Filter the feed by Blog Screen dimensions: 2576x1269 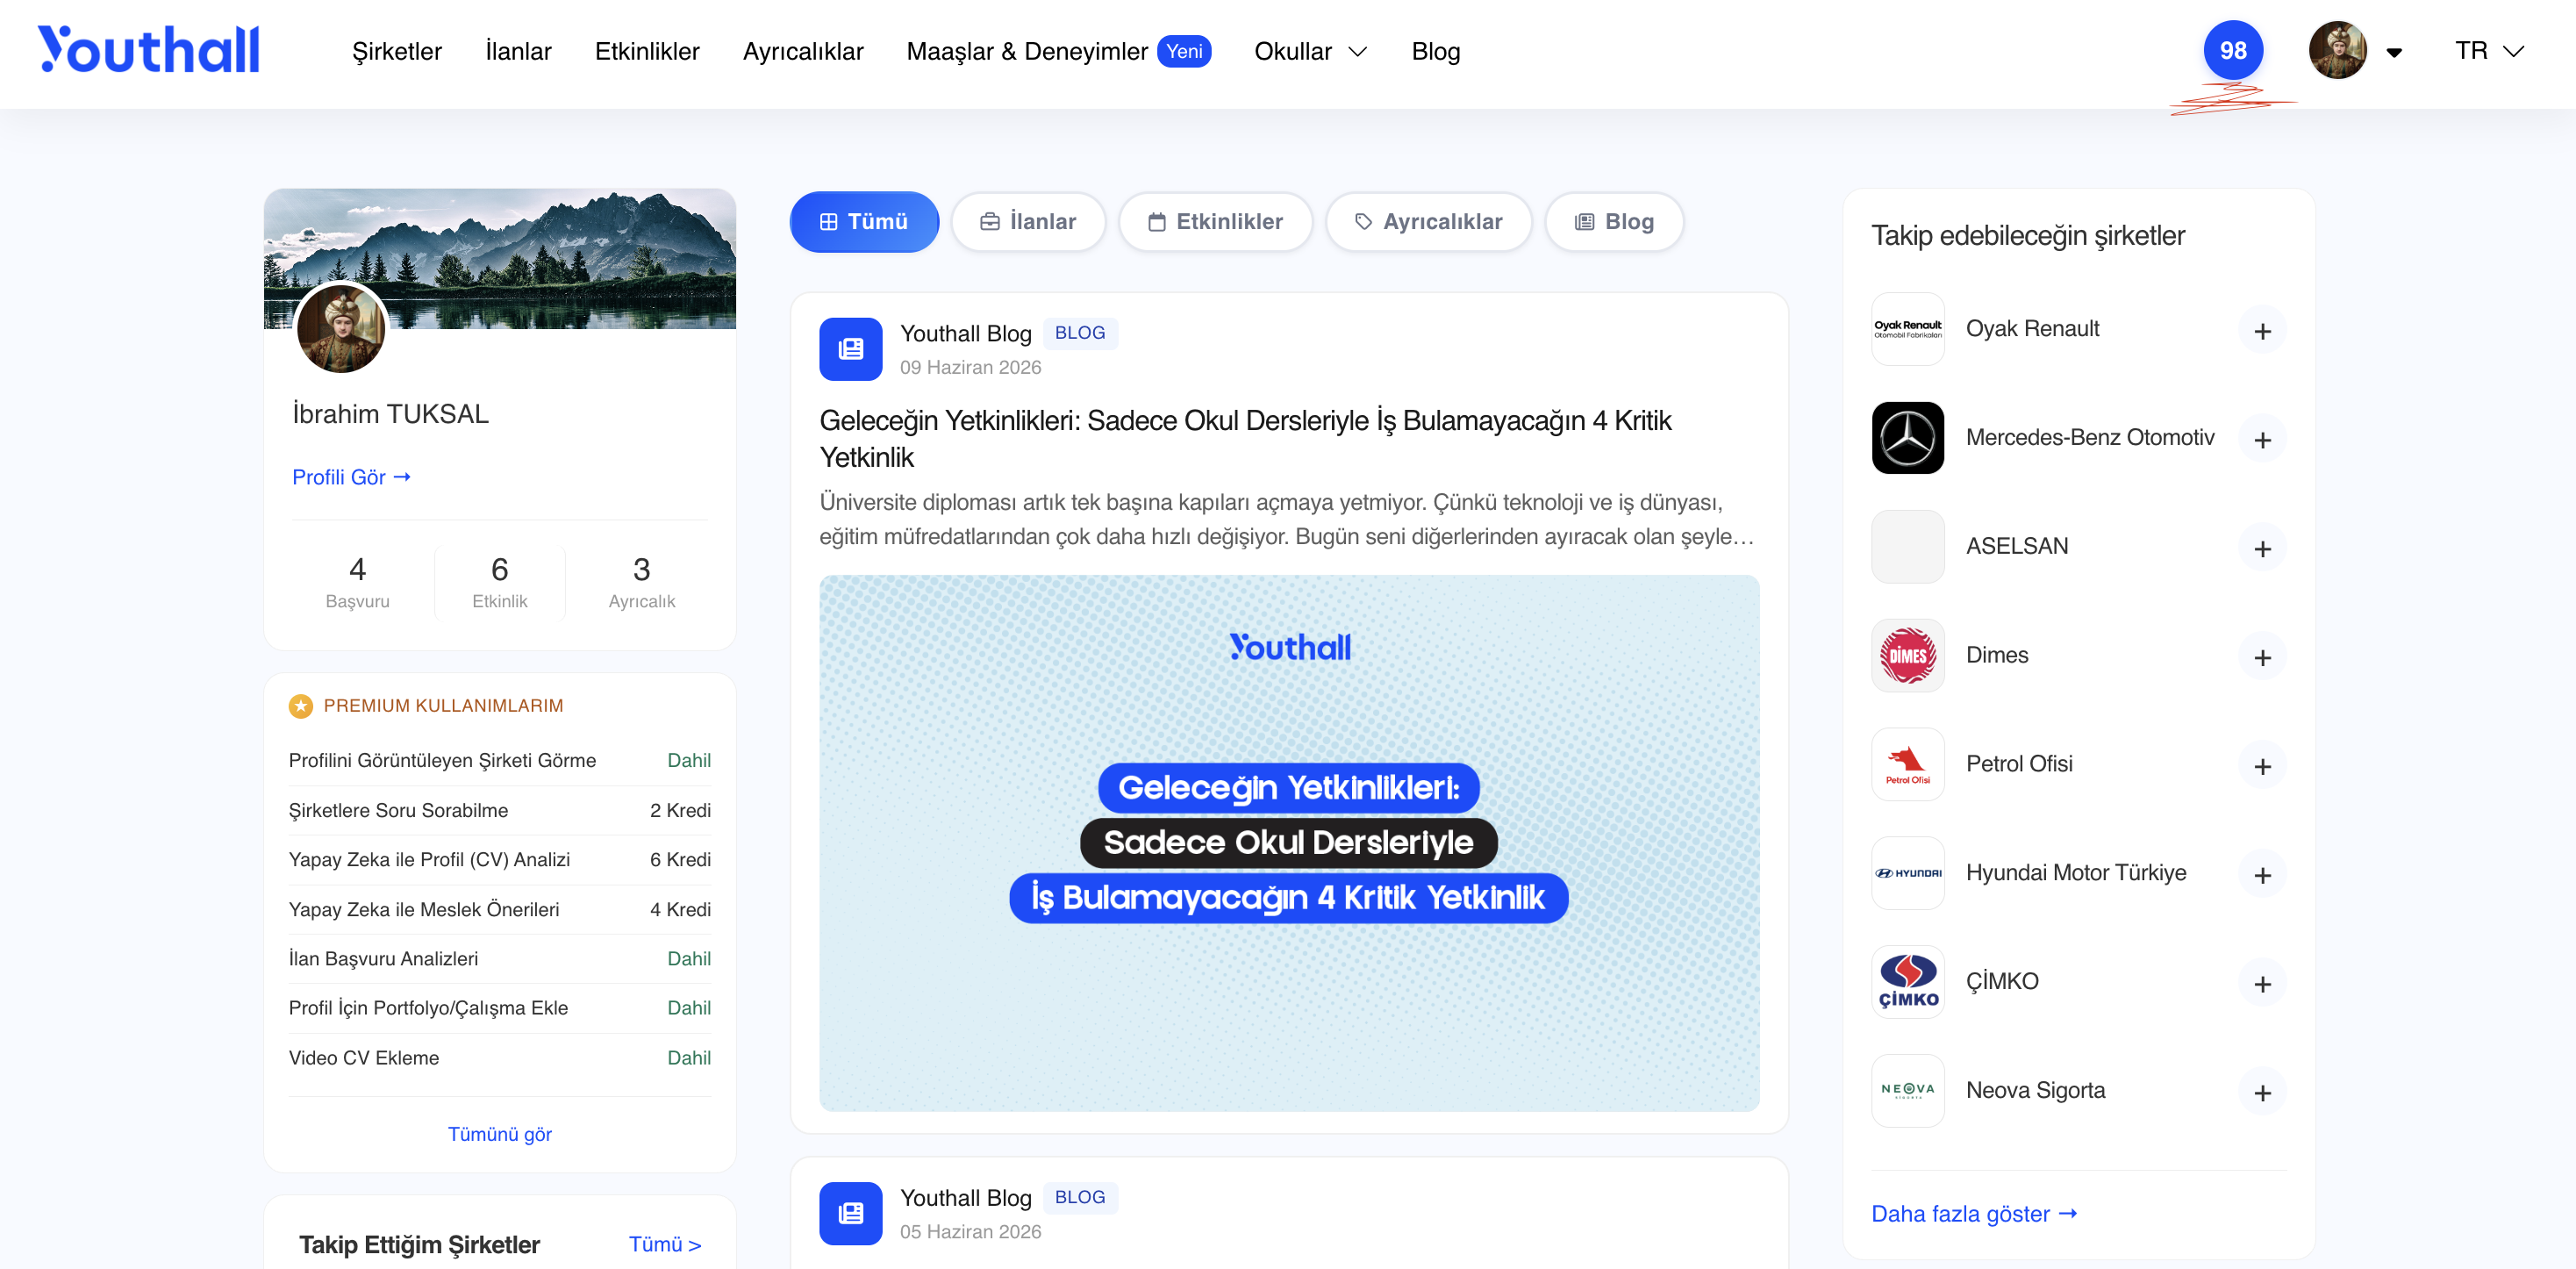[1614, 222]
